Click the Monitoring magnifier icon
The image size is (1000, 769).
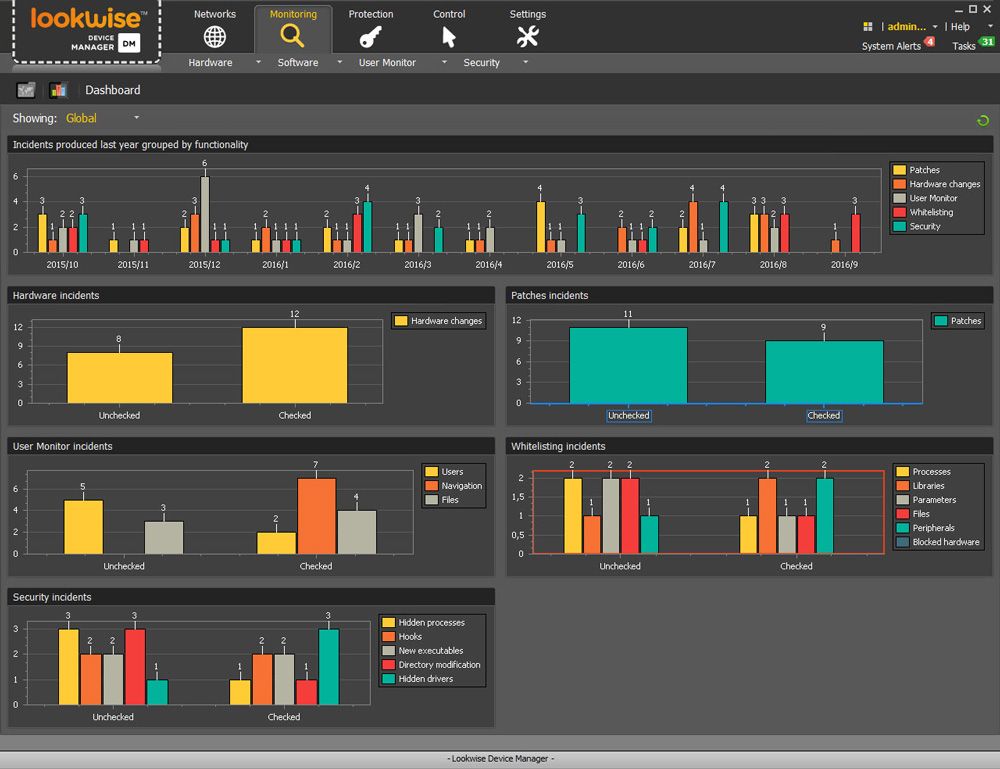pyautogui.click(x=292, y=37)
